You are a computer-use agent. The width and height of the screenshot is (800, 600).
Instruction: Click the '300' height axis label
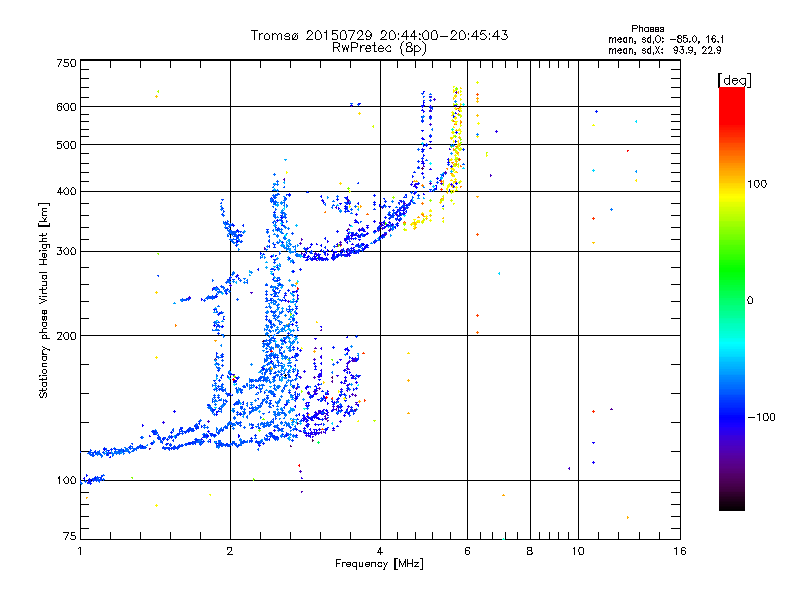coord(67,251)
